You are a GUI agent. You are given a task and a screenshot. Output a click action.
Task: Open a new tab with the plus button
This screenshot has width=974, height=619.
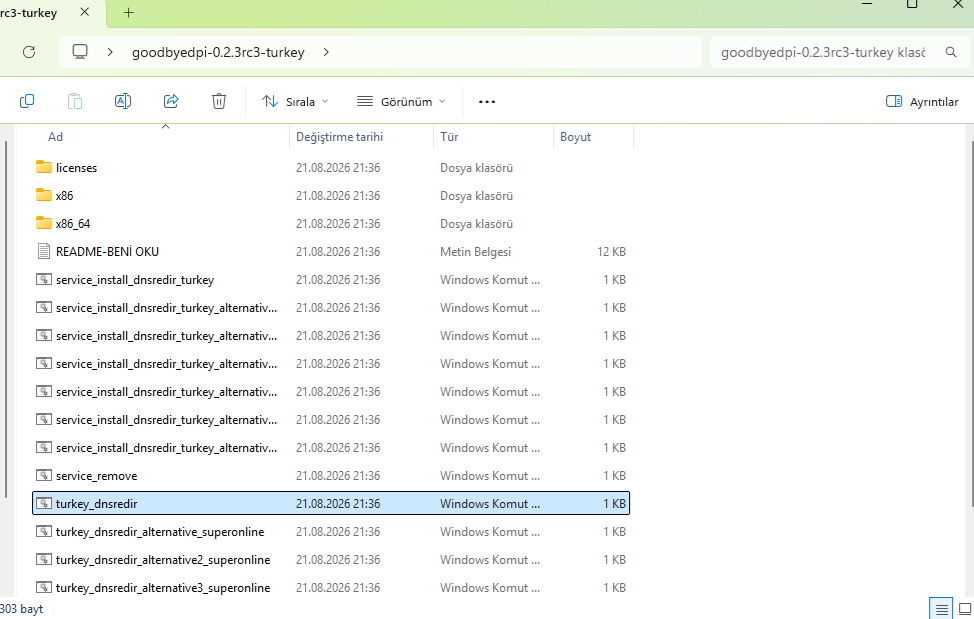point(129,12)
